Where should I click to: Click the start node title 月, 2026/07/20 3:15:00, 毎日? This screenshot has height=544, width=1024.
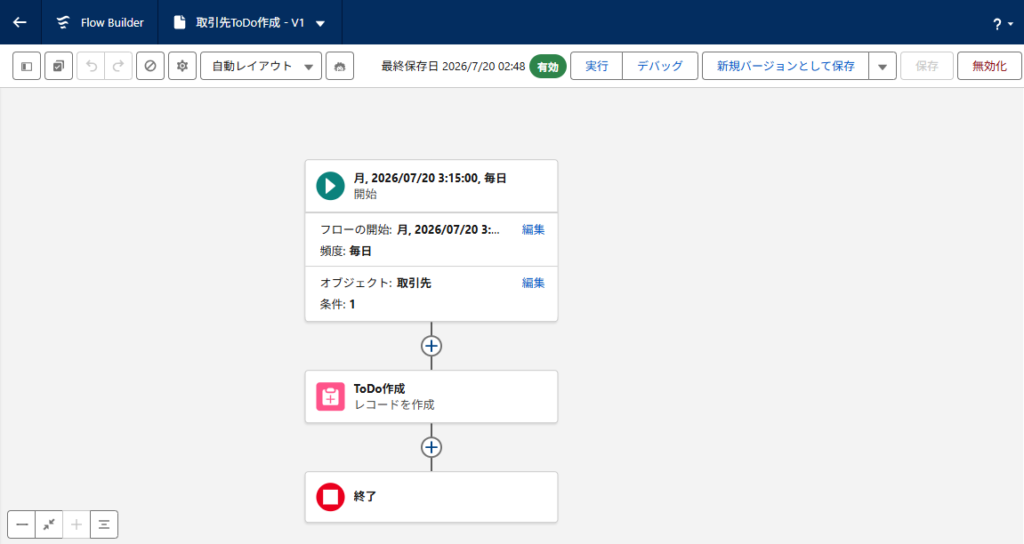point(430,178)
